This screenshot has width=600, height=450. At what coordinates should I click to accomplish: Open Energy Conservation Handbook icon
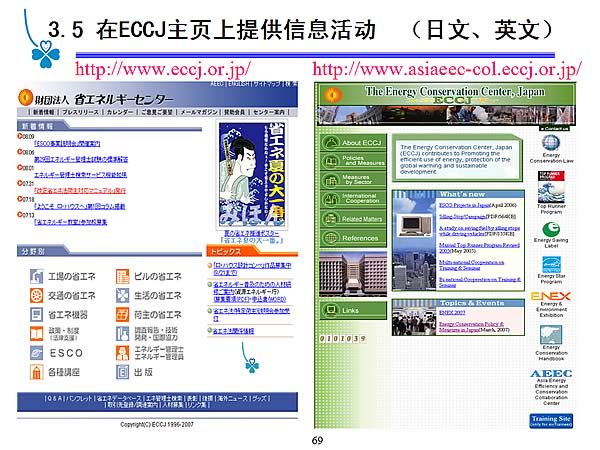click(x=551, y=335)
